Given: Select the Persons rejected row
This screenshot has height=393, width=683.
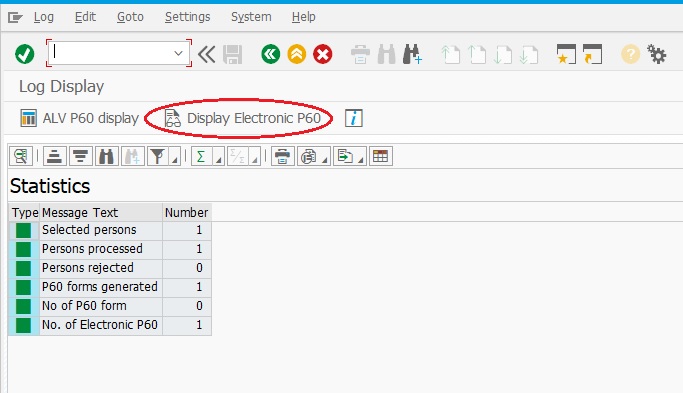Looking at the screenshot, I should [110, 268].
